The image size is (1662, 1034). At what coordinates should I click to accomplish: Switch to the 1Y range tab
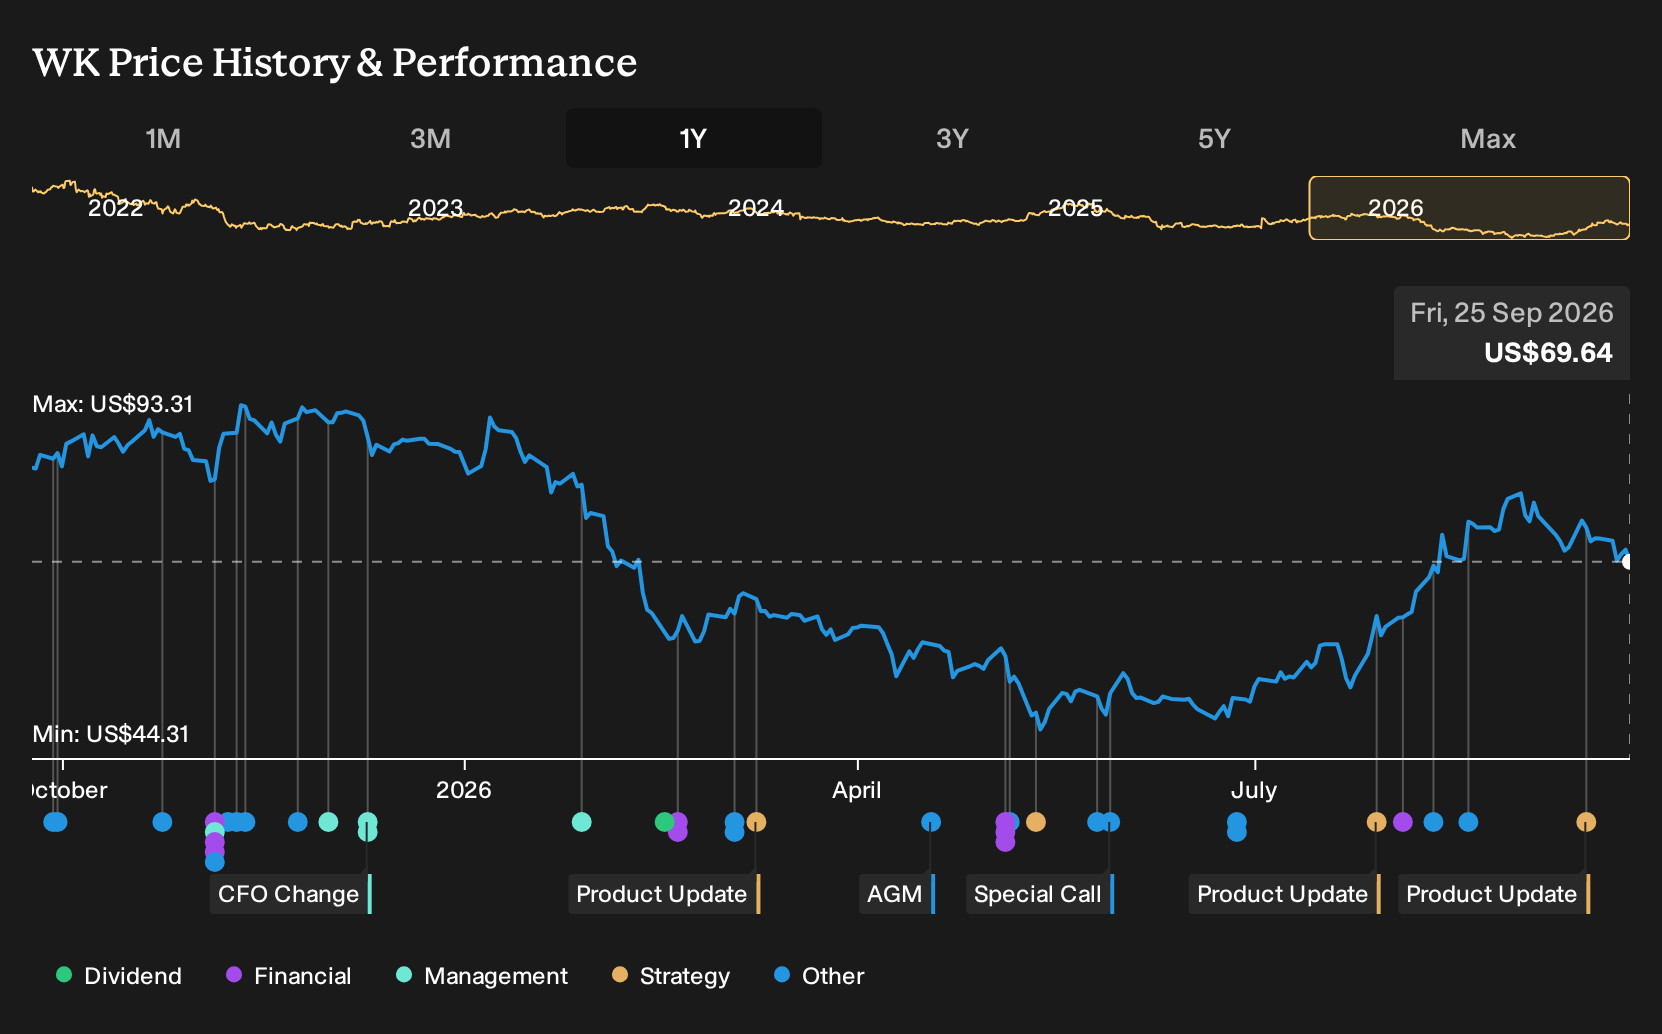pos(694,138)
